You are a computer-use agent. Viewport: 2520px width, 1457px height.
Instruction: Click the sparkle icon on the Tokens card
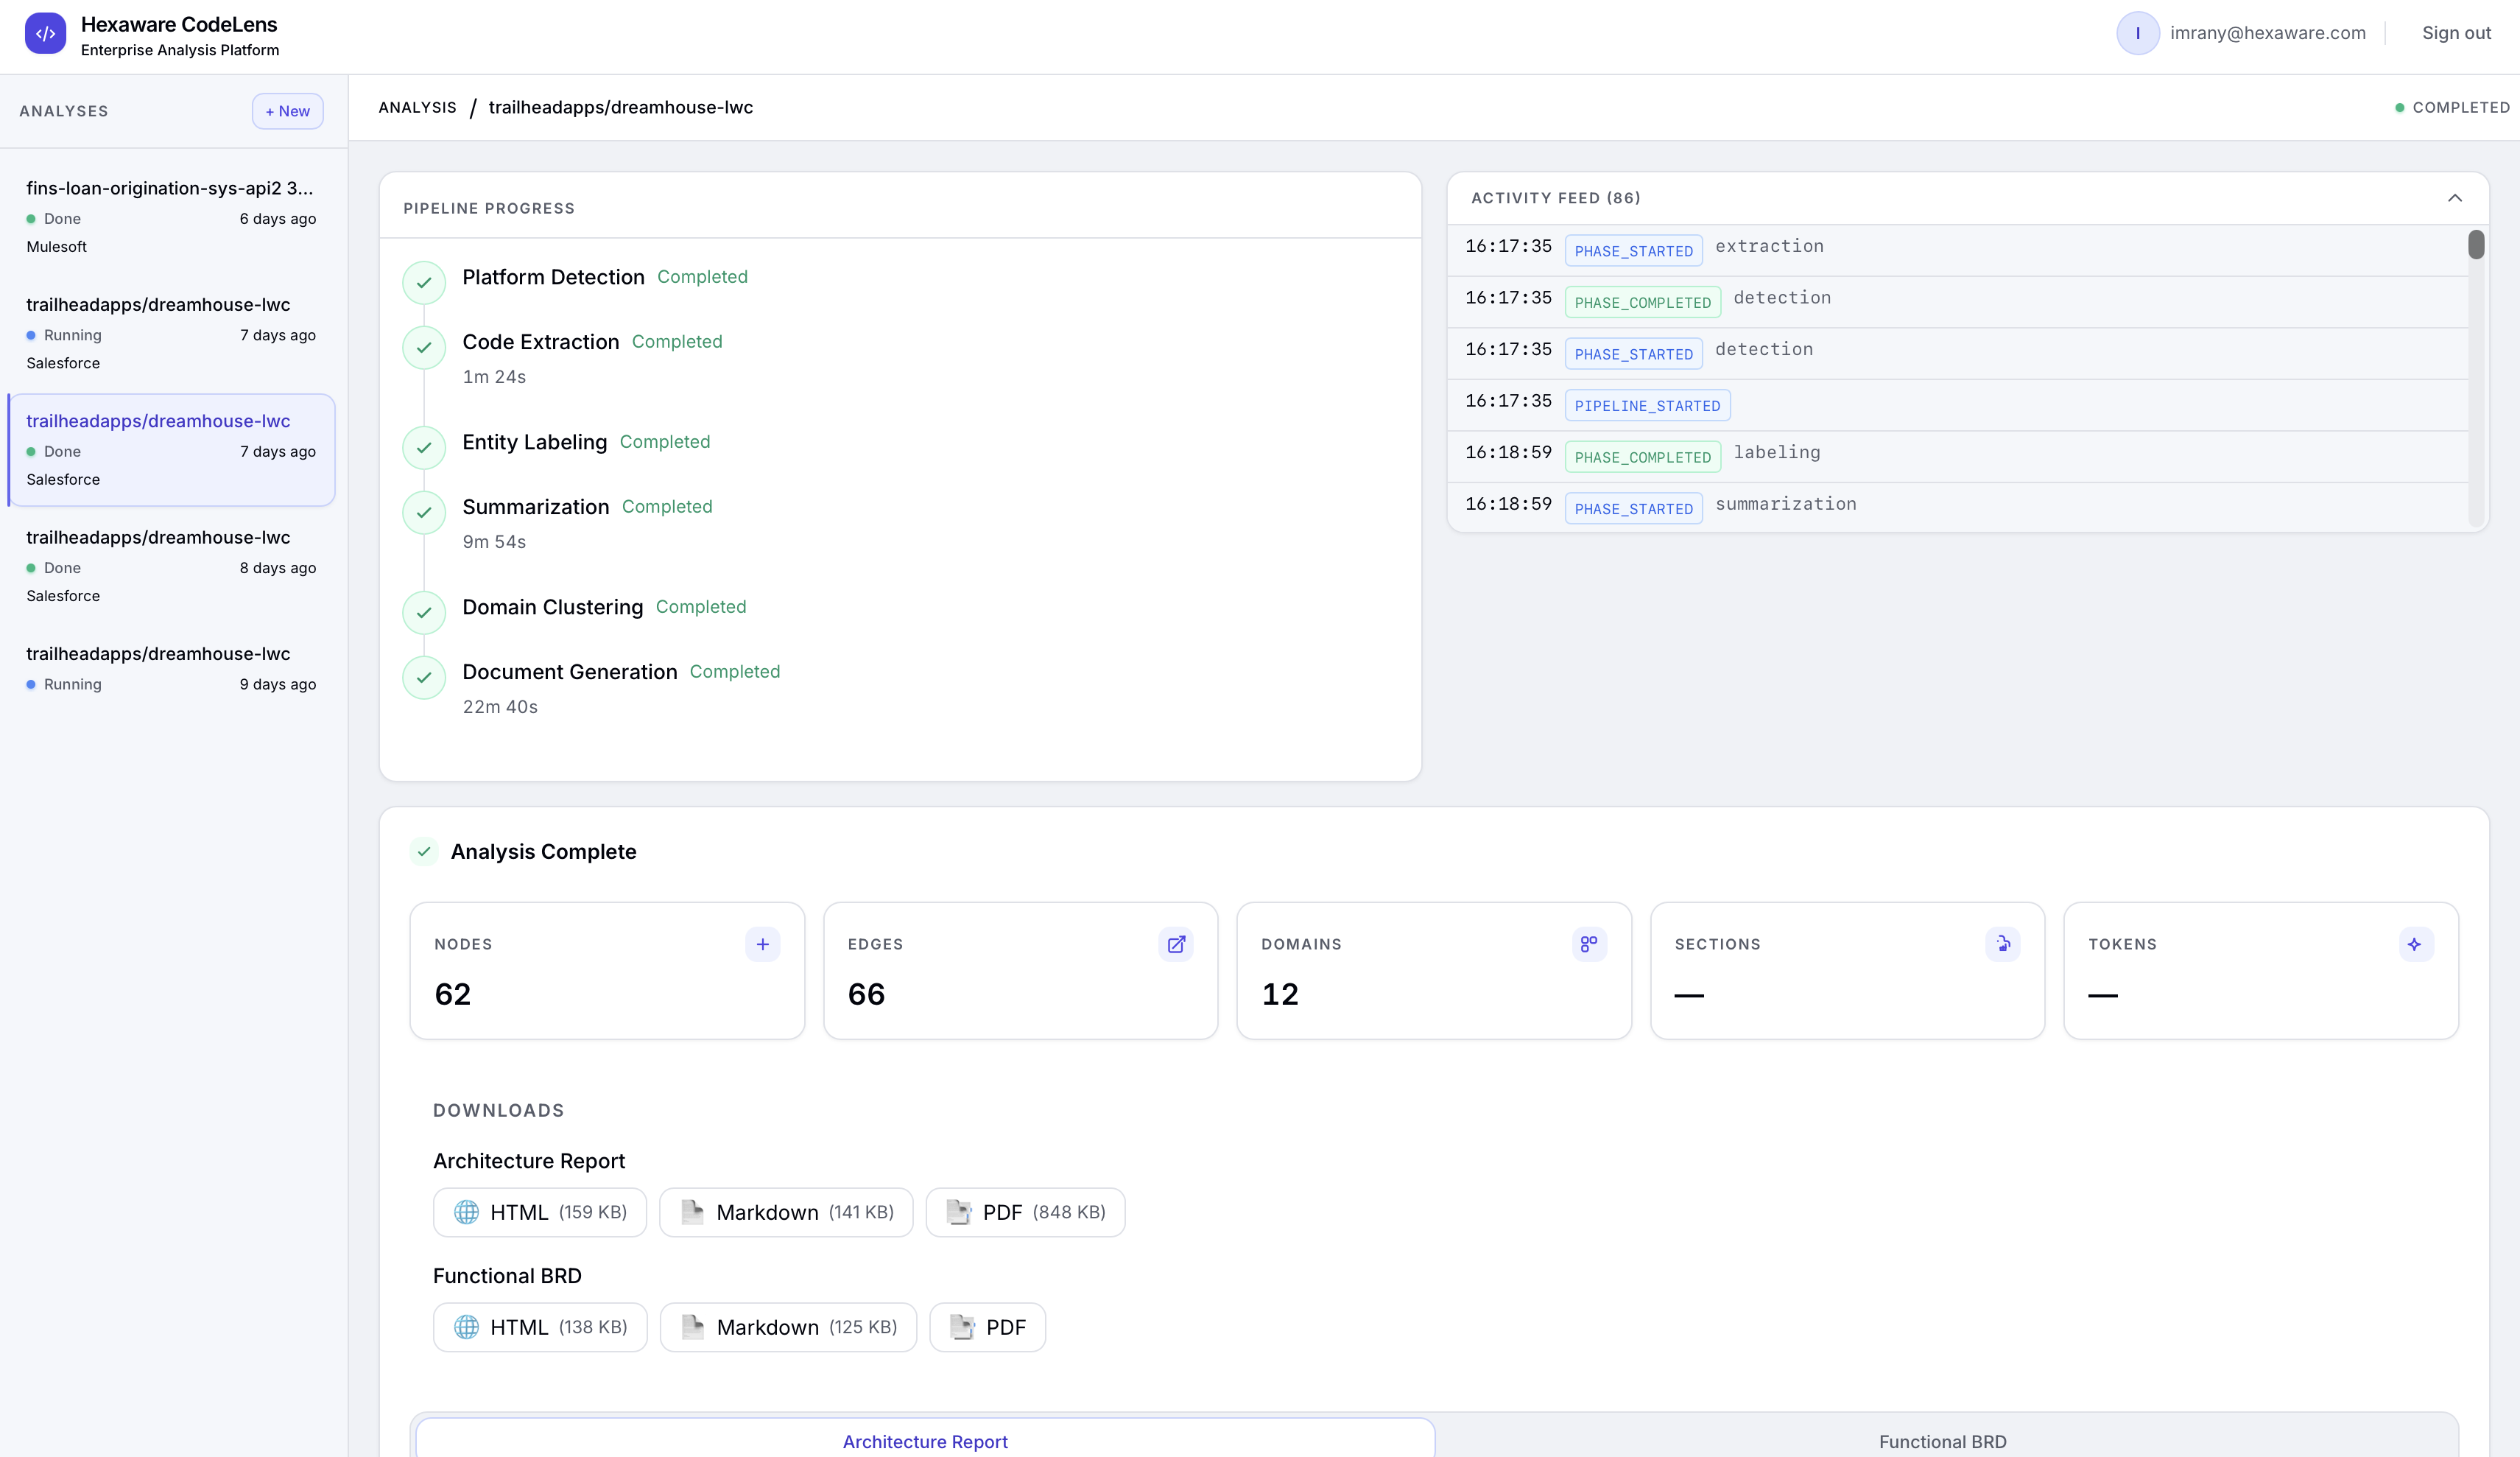point(2415,944)
